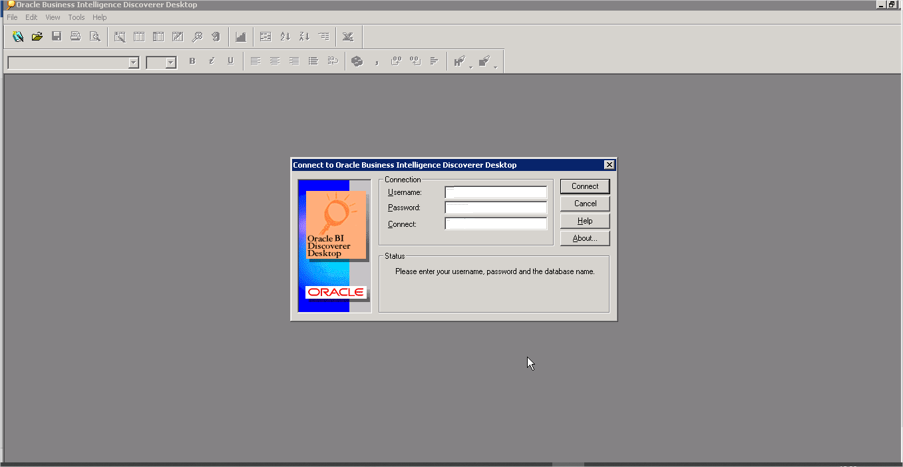Click the Connect database input field
Viewport: 903px width, 467px height.
[x=496, y=223]
